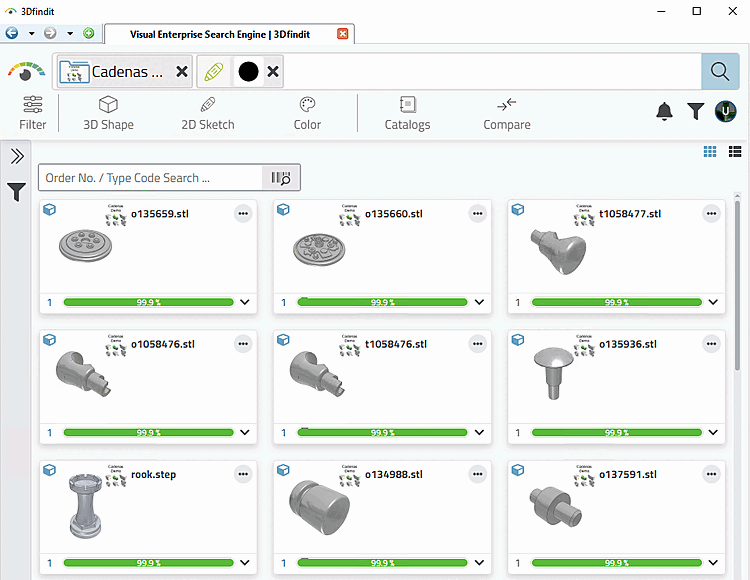Click the Order No. / Type Code Search field
Image resolution: width=750 pixels, height=580 pixels.
pos(151,178)
